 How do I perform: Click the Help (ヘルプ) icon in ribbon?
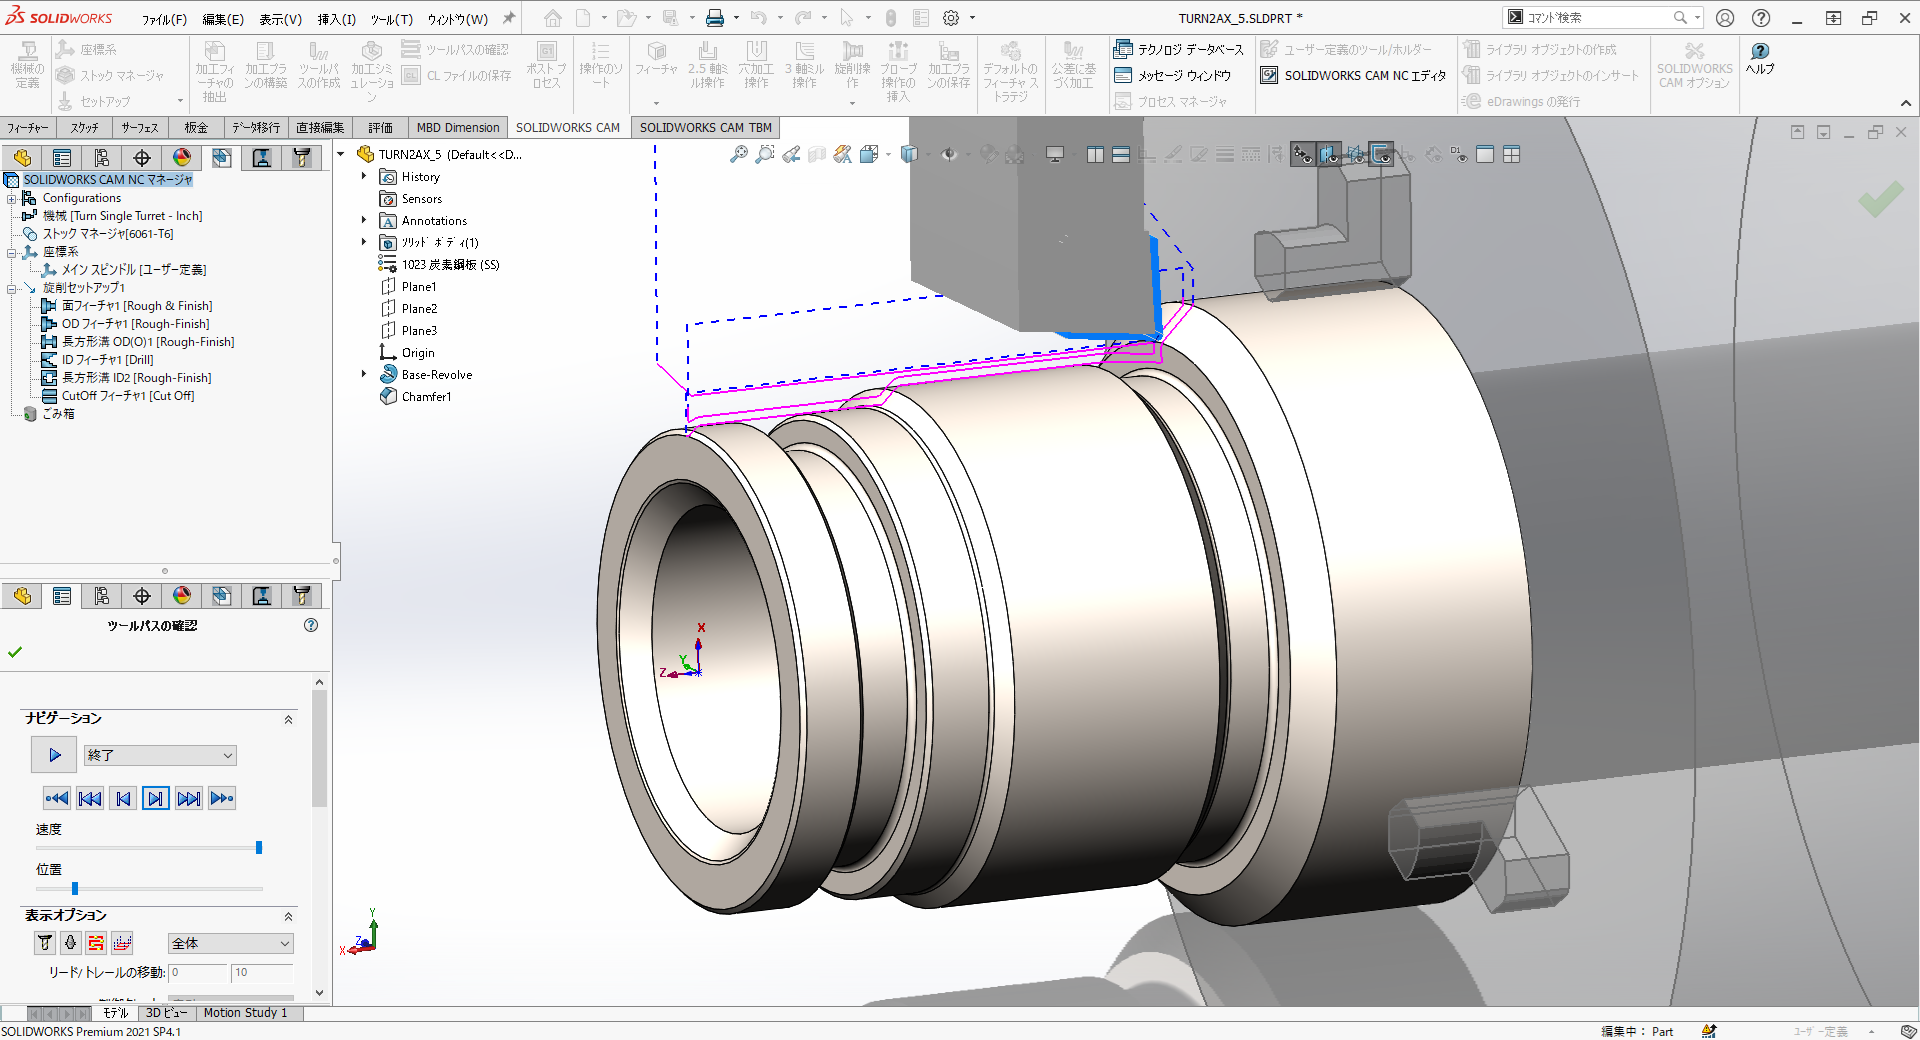coord(1760,58)
